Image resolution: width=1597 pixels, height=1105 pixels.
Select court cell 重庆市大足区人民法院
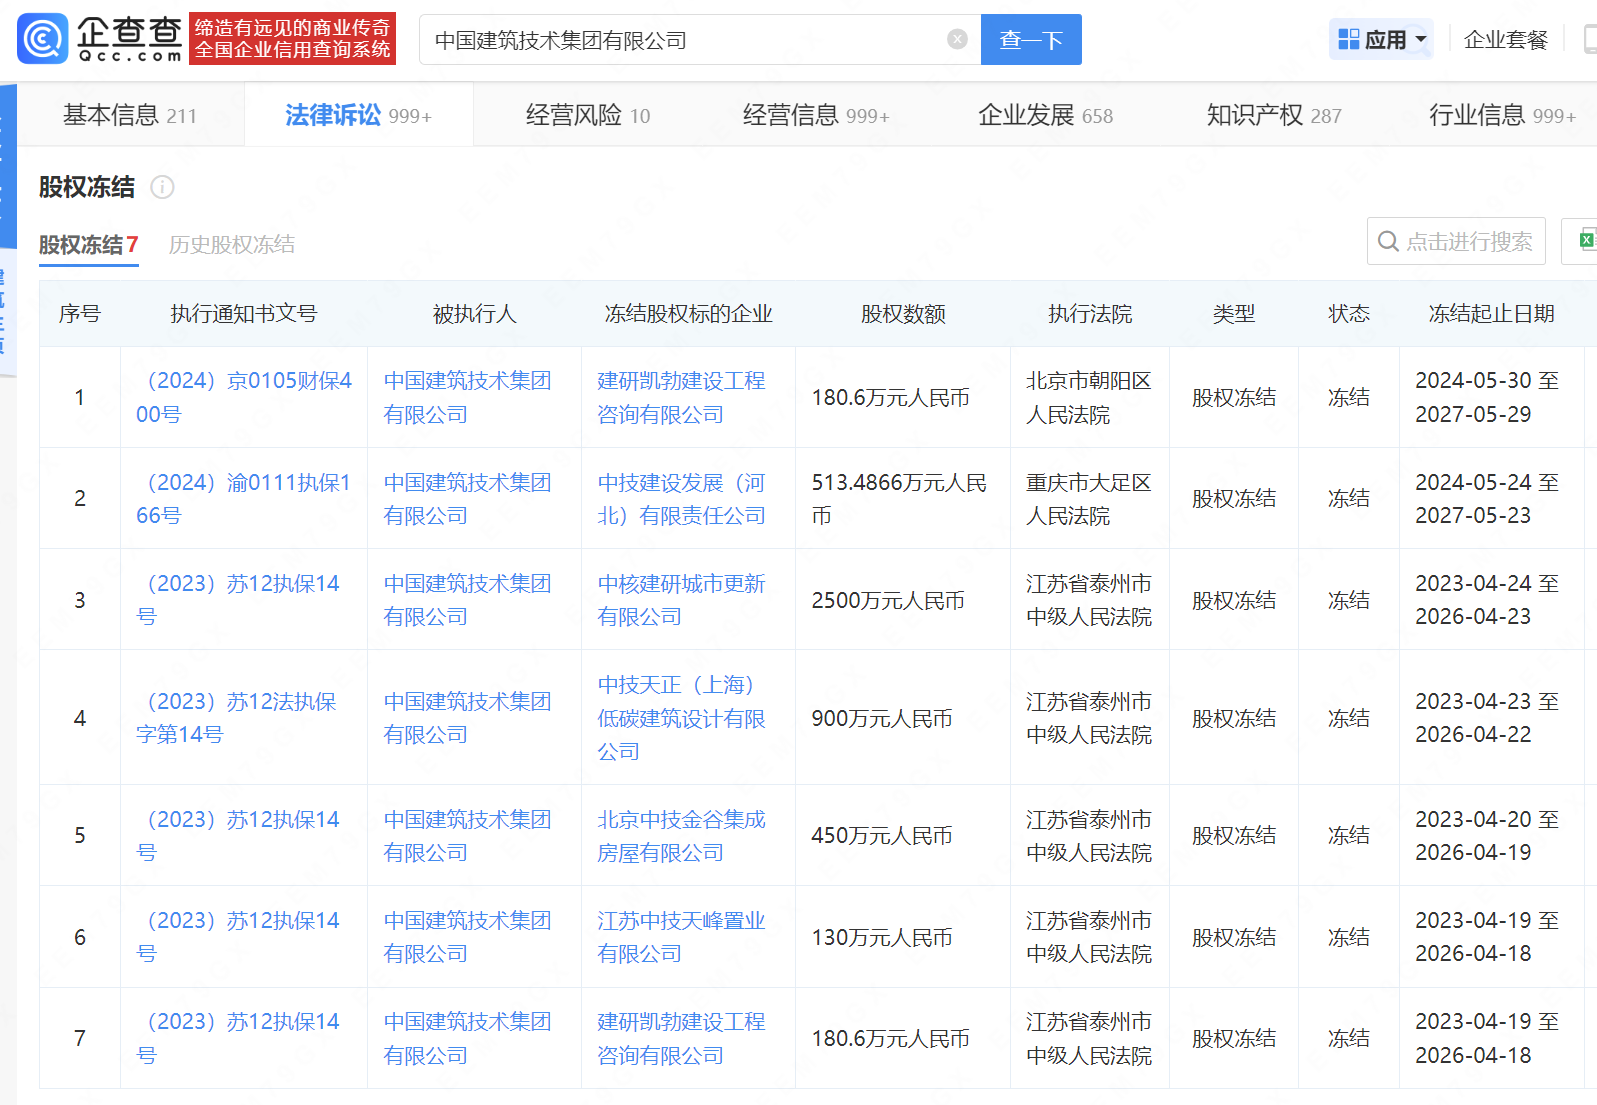click(1089, 498)
